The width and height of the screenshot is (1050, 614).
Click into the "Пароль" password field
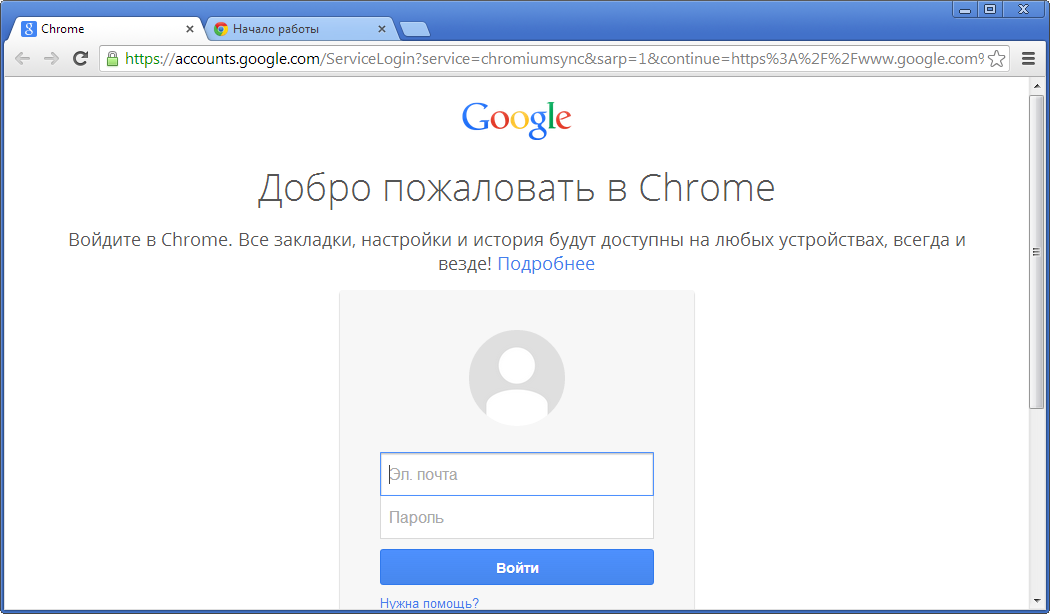(x=516, y=518)
